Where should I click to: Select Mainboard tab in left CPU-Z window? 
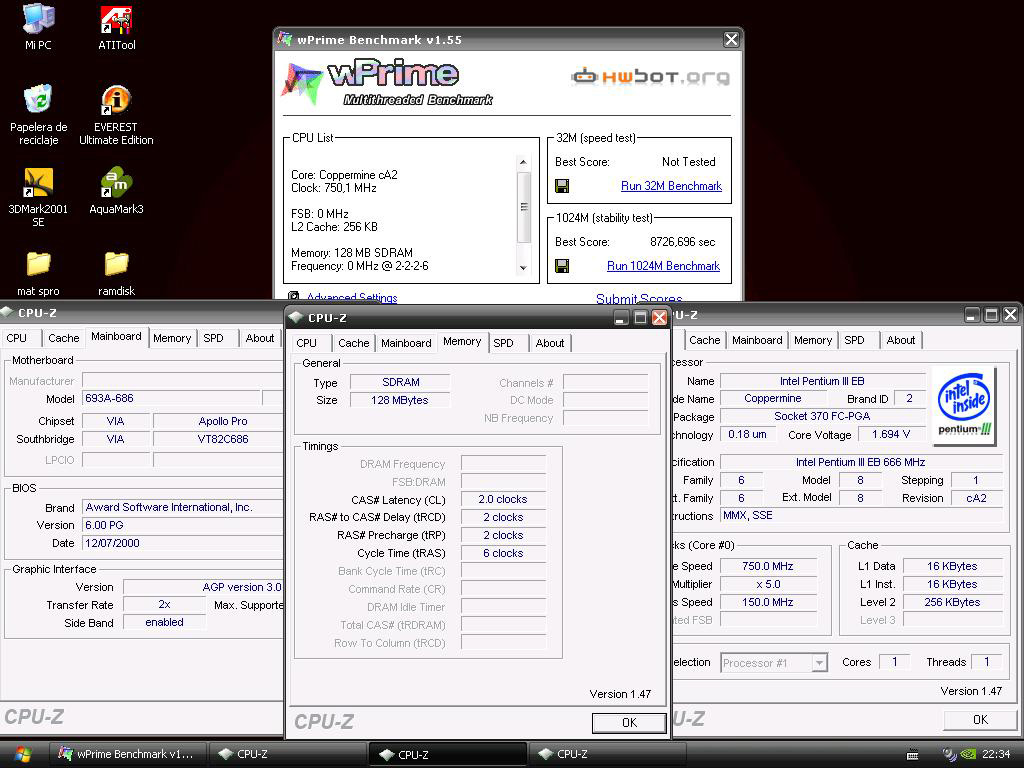(x=116, y=336)
